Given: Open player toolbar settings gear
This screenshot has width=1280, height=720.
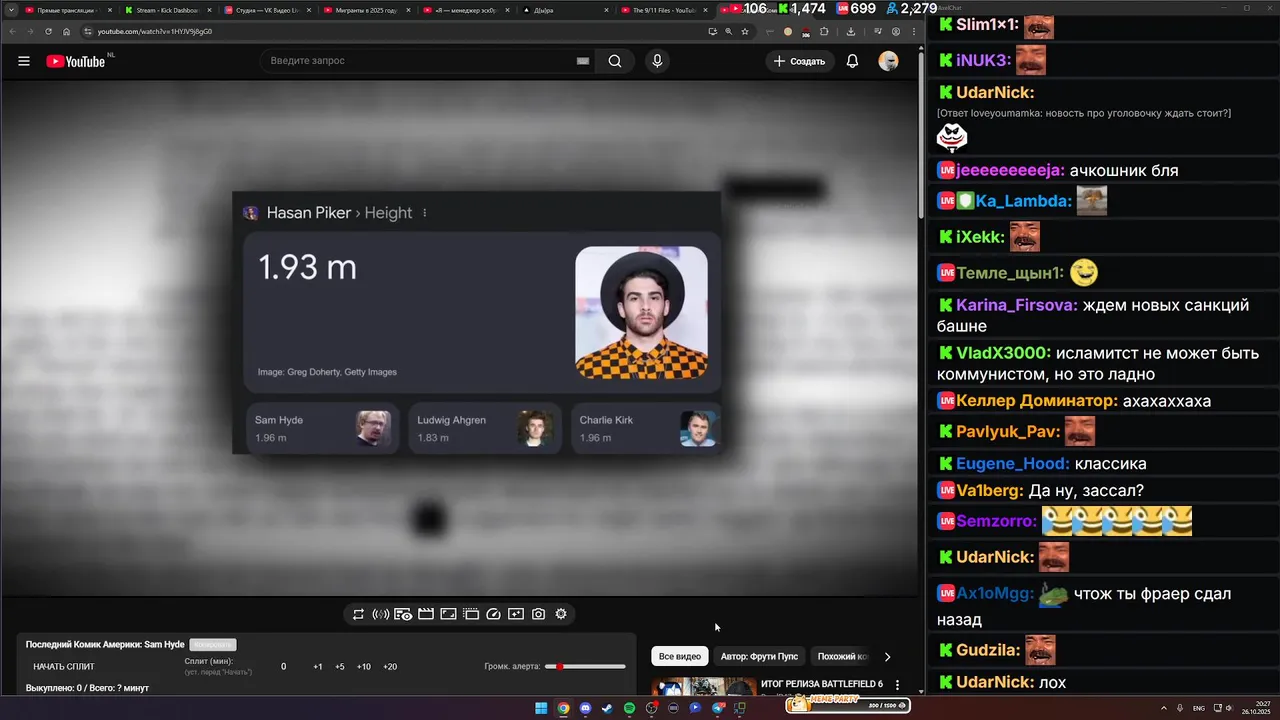Looking at the screenshot, I should [x=561, y=614].
